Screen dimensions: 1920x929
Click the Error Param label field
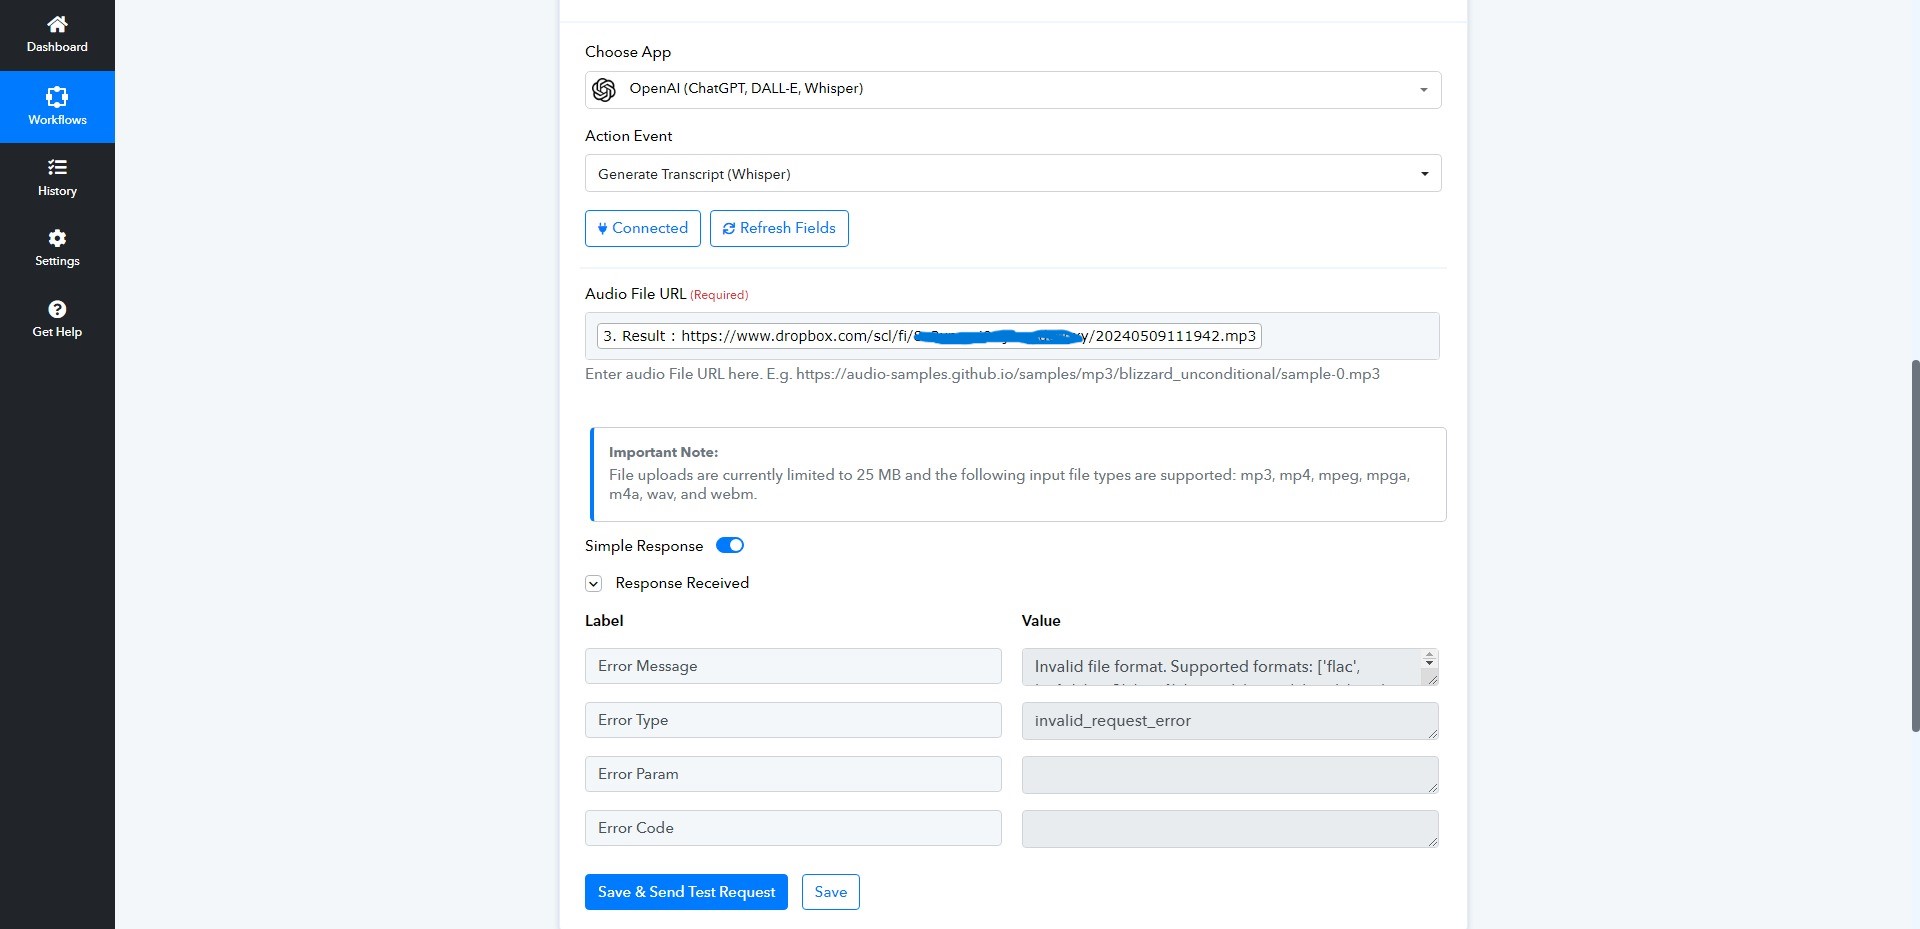(x=793, y=774)
